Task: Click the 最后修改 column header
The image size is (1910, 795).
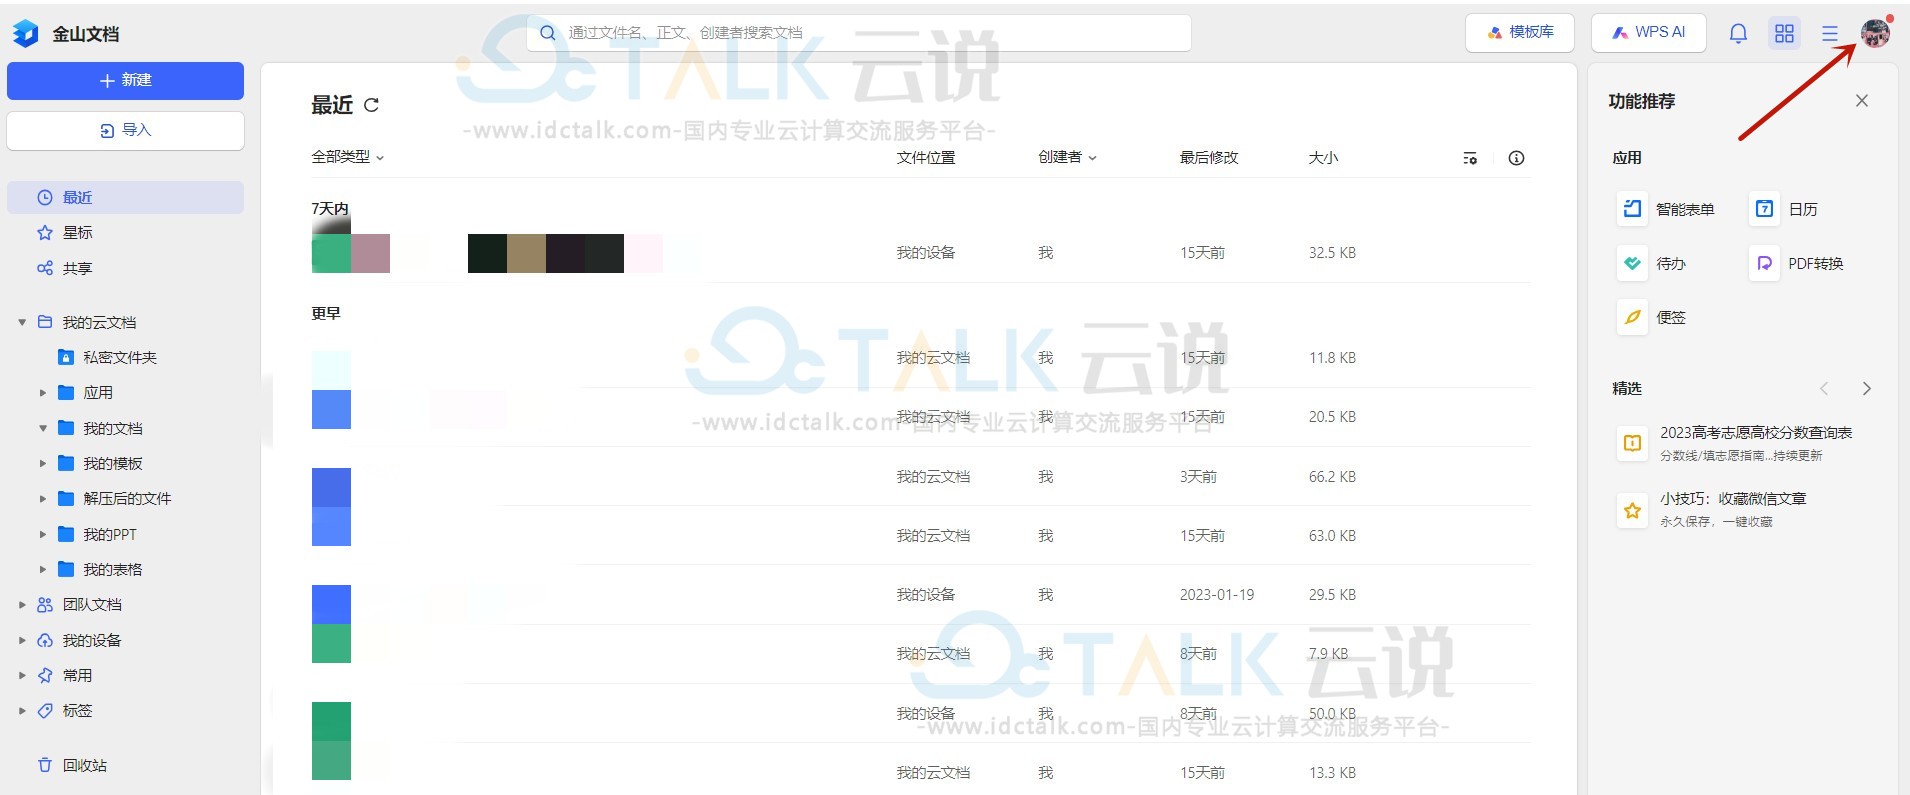Action: 1209,157
